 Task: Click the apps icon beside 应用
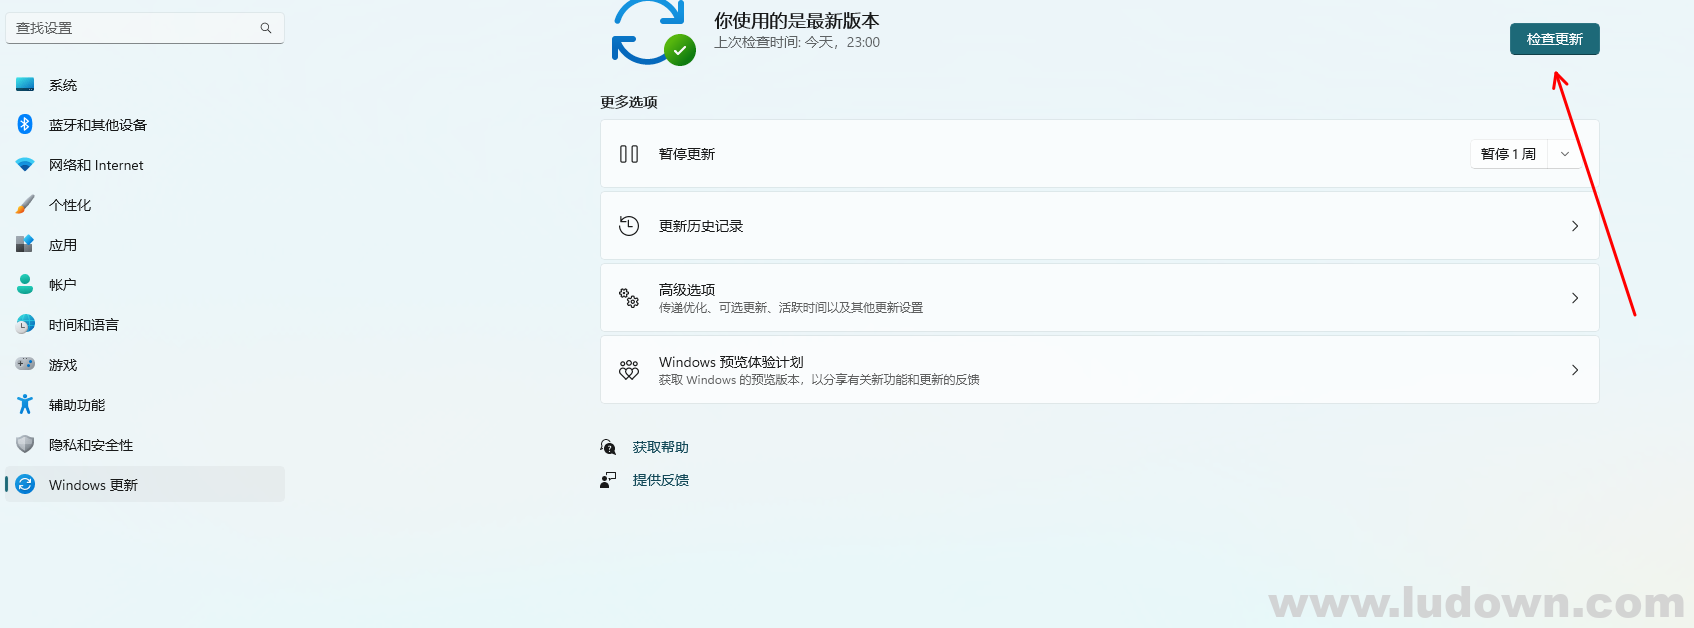pos(25,244)
